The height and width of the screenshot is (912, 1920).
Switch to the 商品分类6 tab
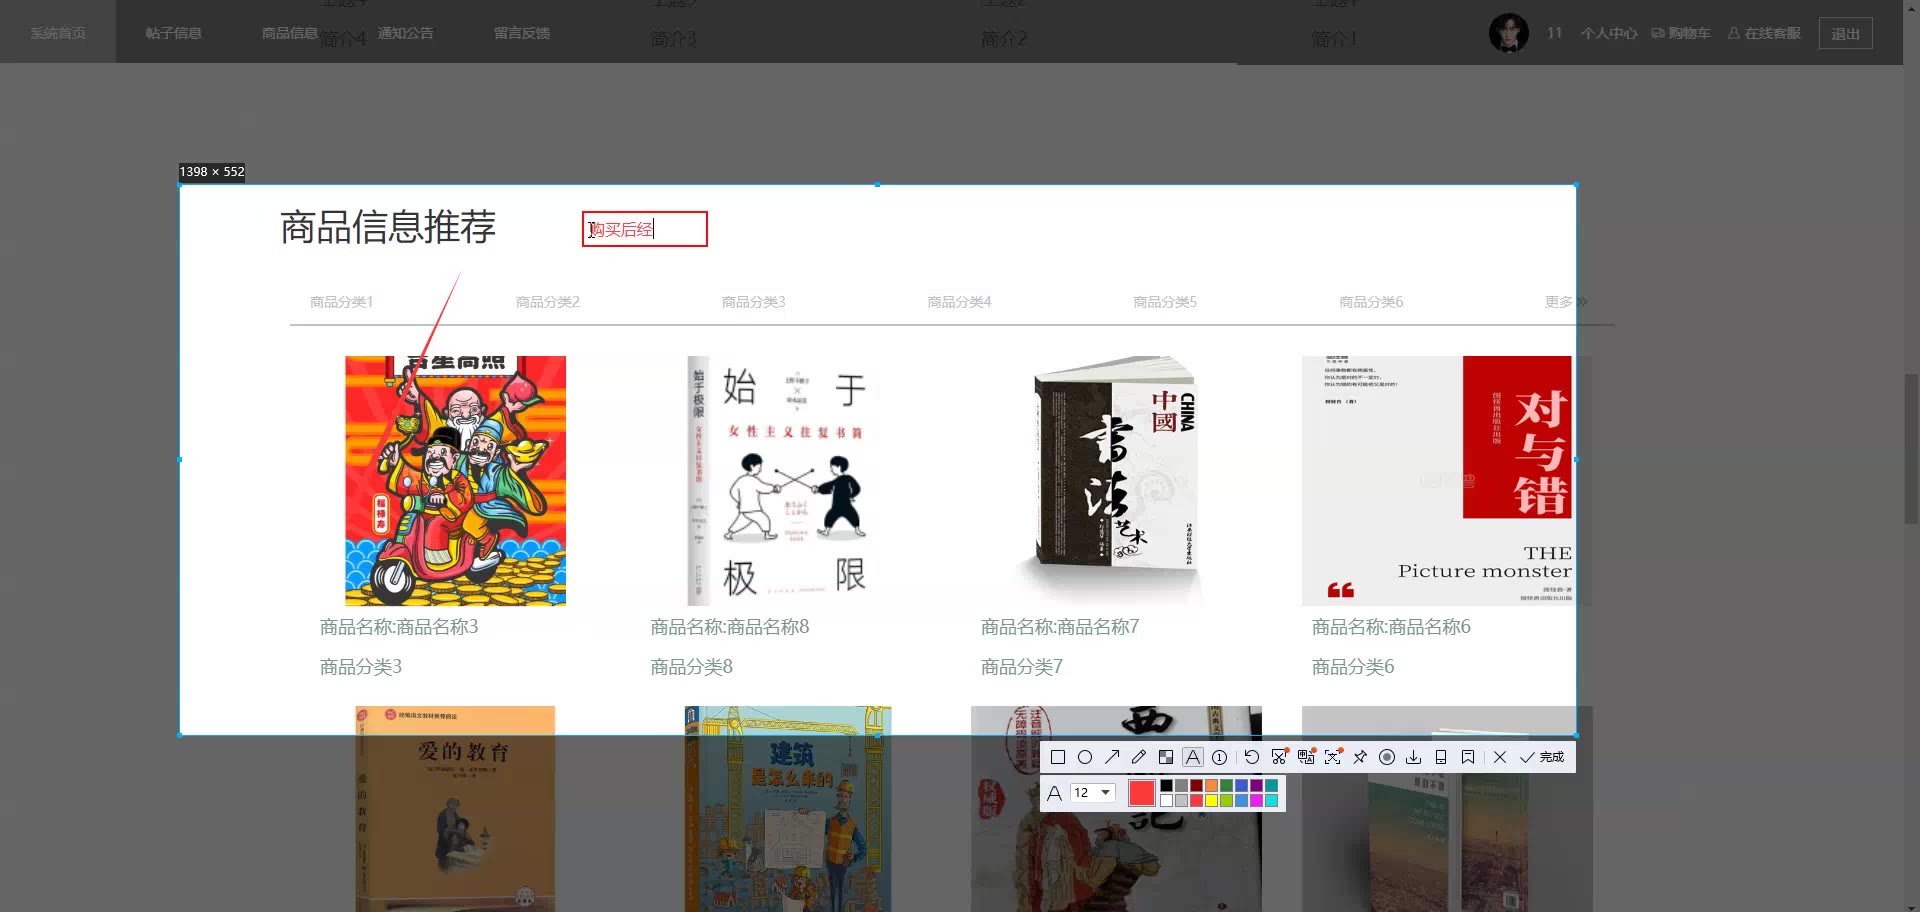pyautogui.click(x=1371, y=302)
